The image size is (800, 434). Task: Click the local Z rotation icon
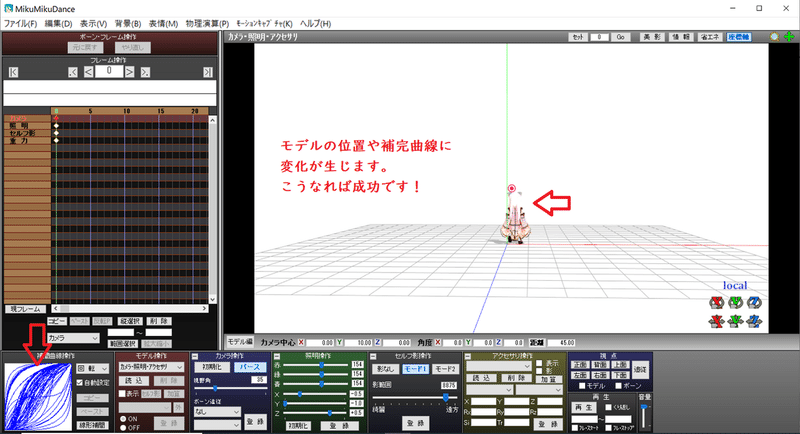tap(754, 302)
